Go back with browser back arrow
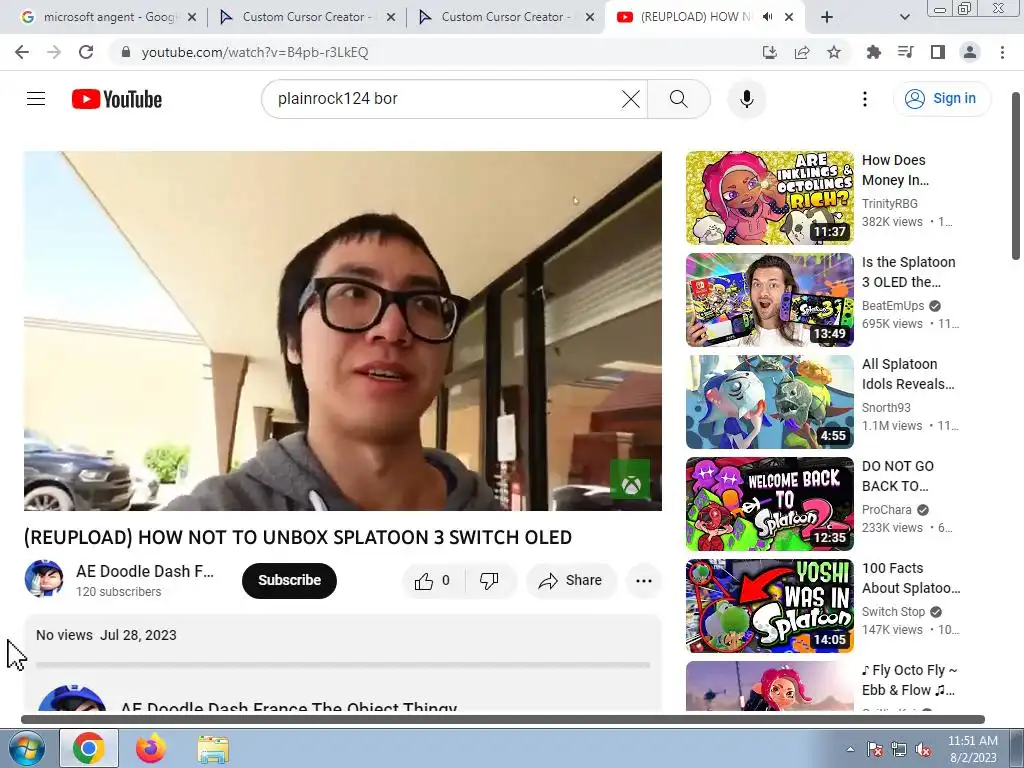1024x768 pixels. click(22, 52)
